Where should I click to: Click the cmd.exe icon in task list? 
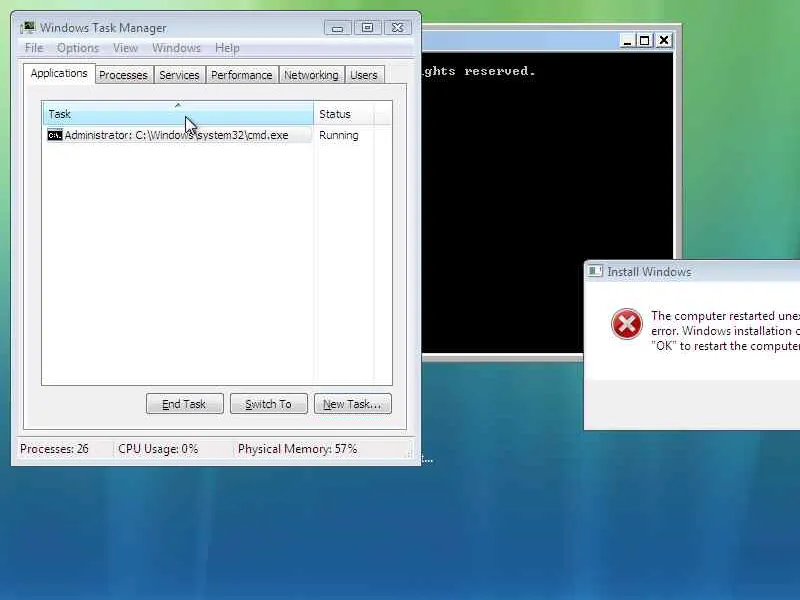pos(55,135)
